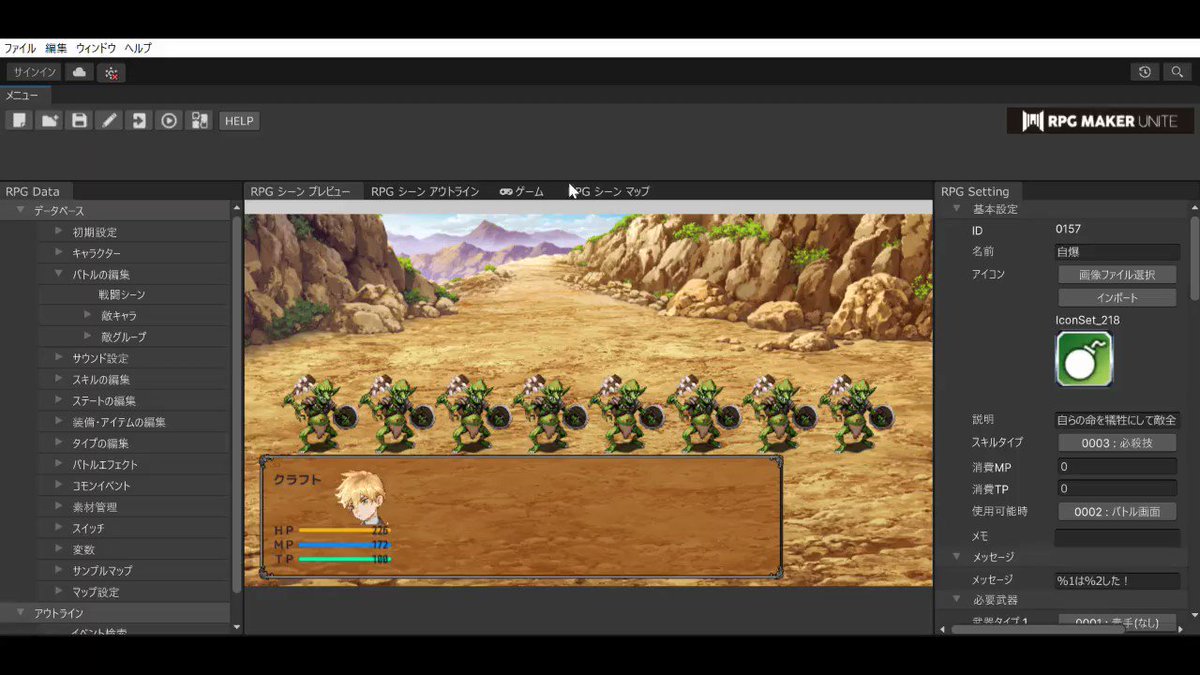Screen dimensions: 1200x675
Task: Click the cloud services icon
Action: (x=79, y=72)
